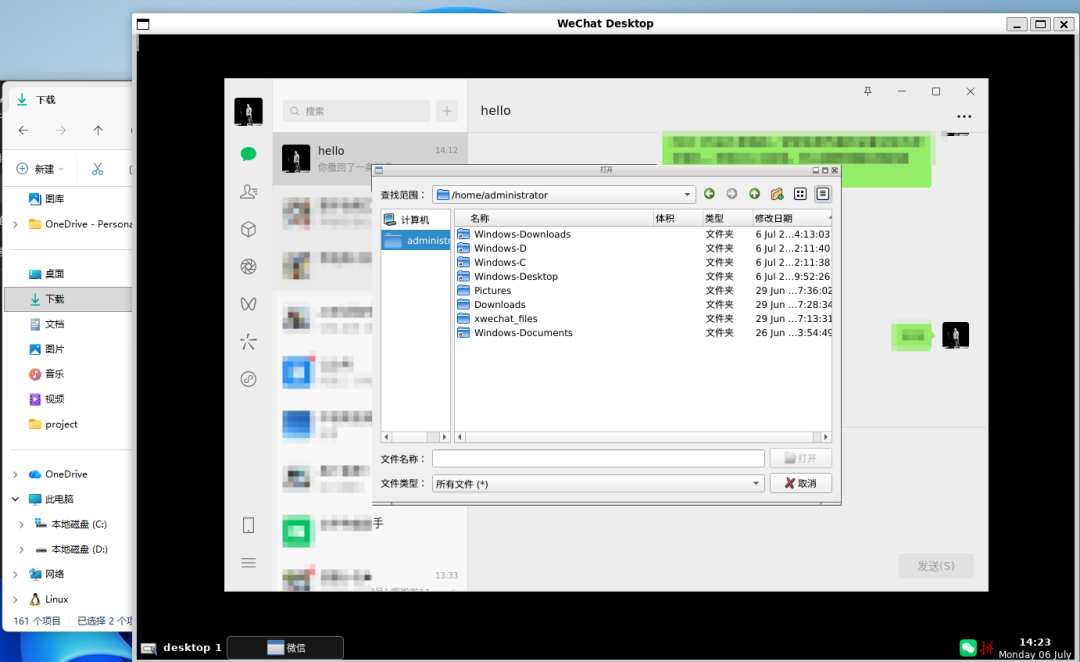The height and width of the screenshot is (662, 1080).
Task: Open the hello conversation in chat list
Action: pyautogui.click(x=370, y=158)
